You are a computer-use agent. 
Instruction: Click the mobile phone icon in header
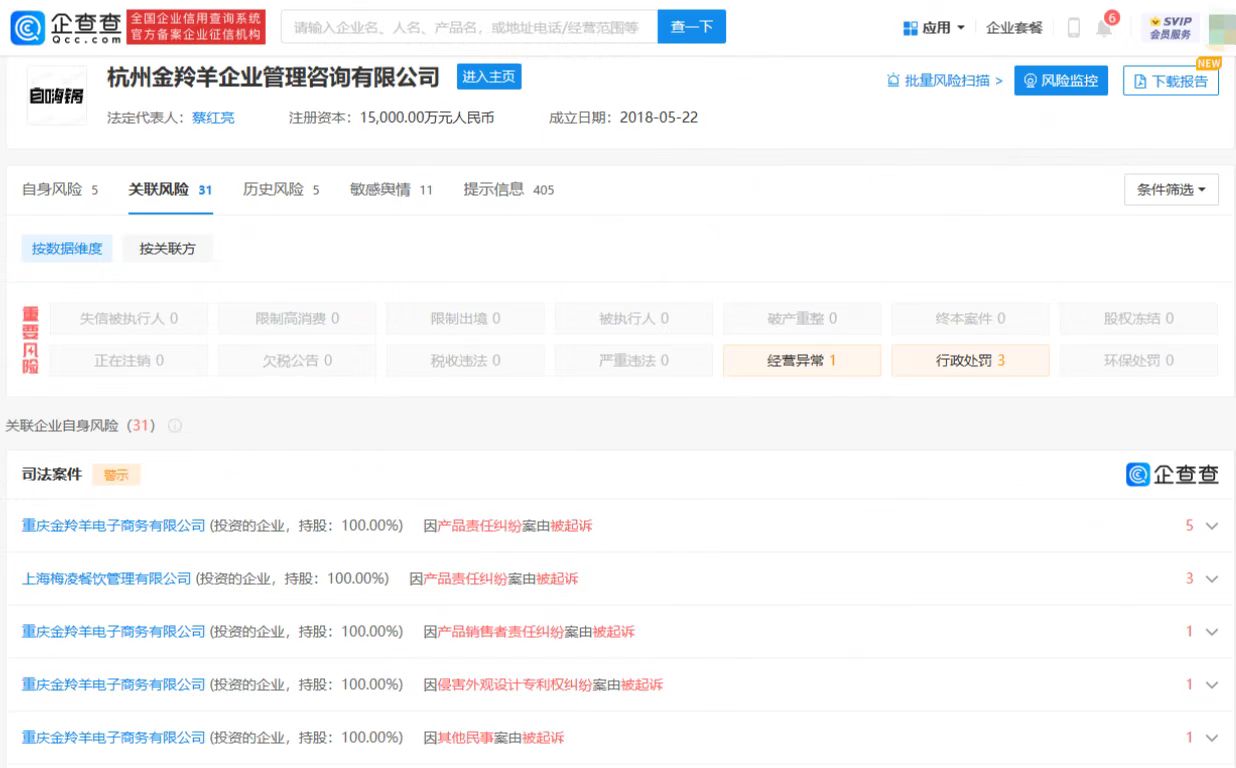tap(1073, 28)
